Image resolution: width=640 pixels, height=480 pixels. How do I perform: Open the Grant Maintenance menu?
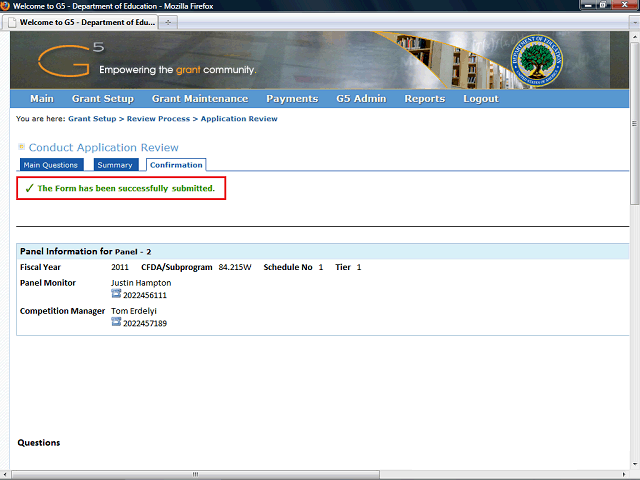(200, 99)
